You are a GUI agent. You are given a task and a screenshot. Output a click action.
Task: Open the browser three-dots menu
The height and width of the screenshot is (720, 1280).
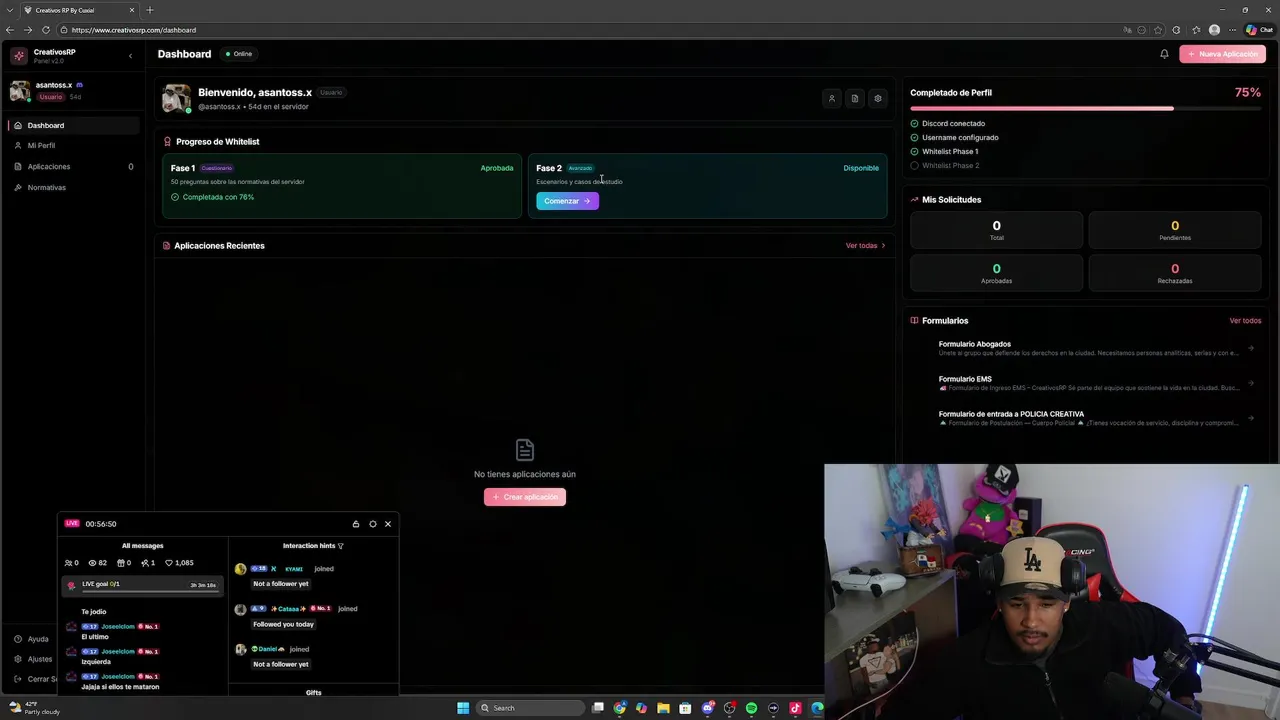click(1232, 30)
